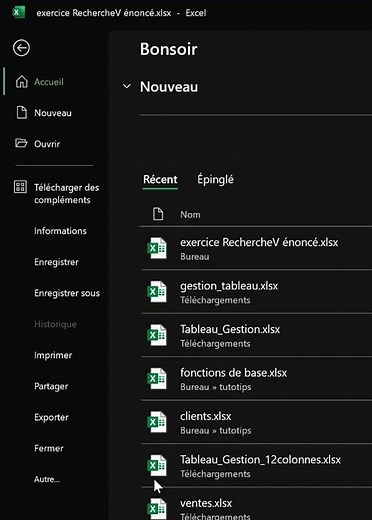Select Ouvrir in the sidebar
The width and height of the screenshot is (372, 520).
[x=47, y=144]
